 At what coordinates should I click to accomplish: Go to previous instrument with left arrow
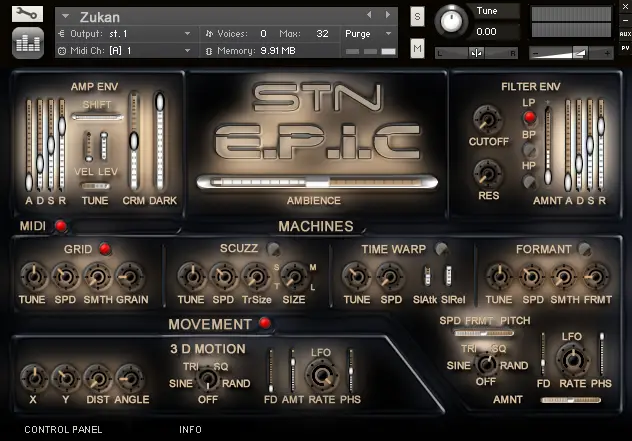pos(369,15)
